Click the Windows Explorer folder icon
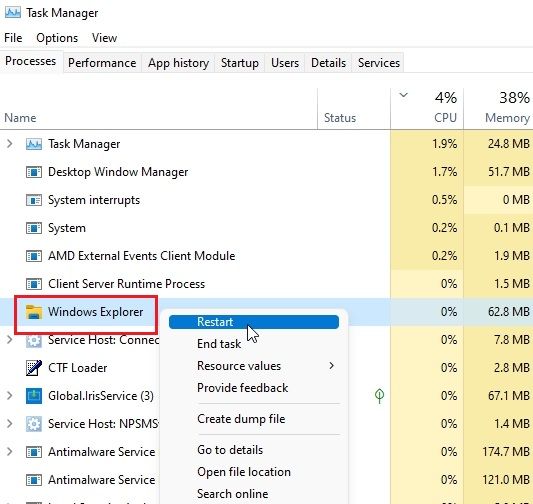This screenshot has height=504, width=533. 34,312
